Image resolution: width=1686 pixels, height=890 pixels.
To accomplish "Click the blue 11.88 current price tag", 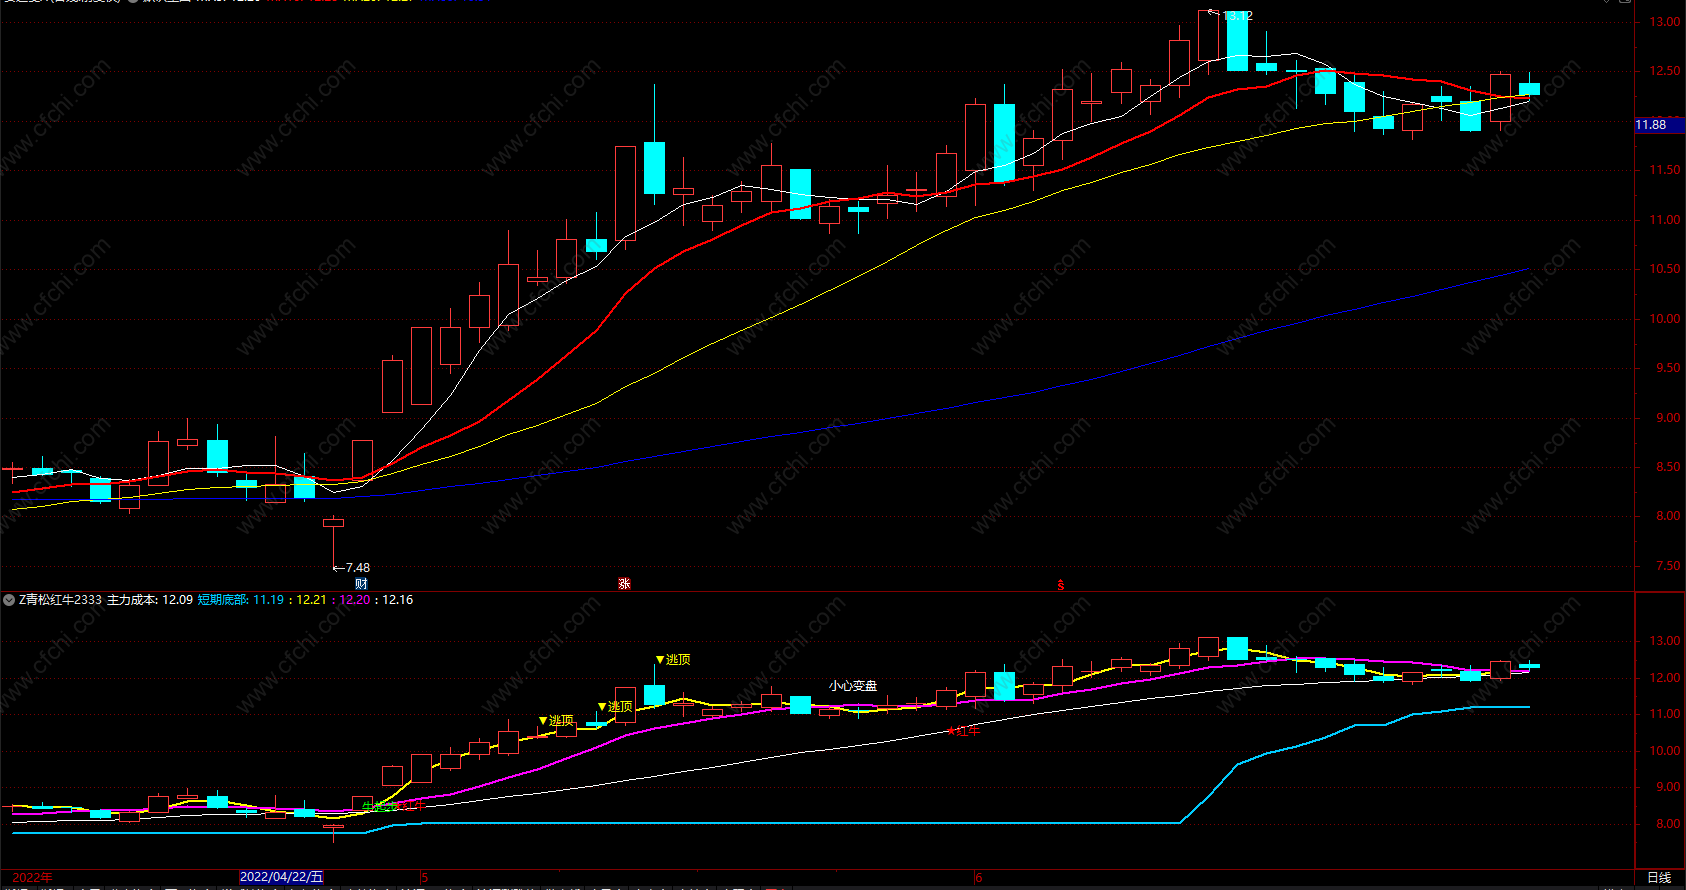I will pyautogui.click(x=1658, y=125).
